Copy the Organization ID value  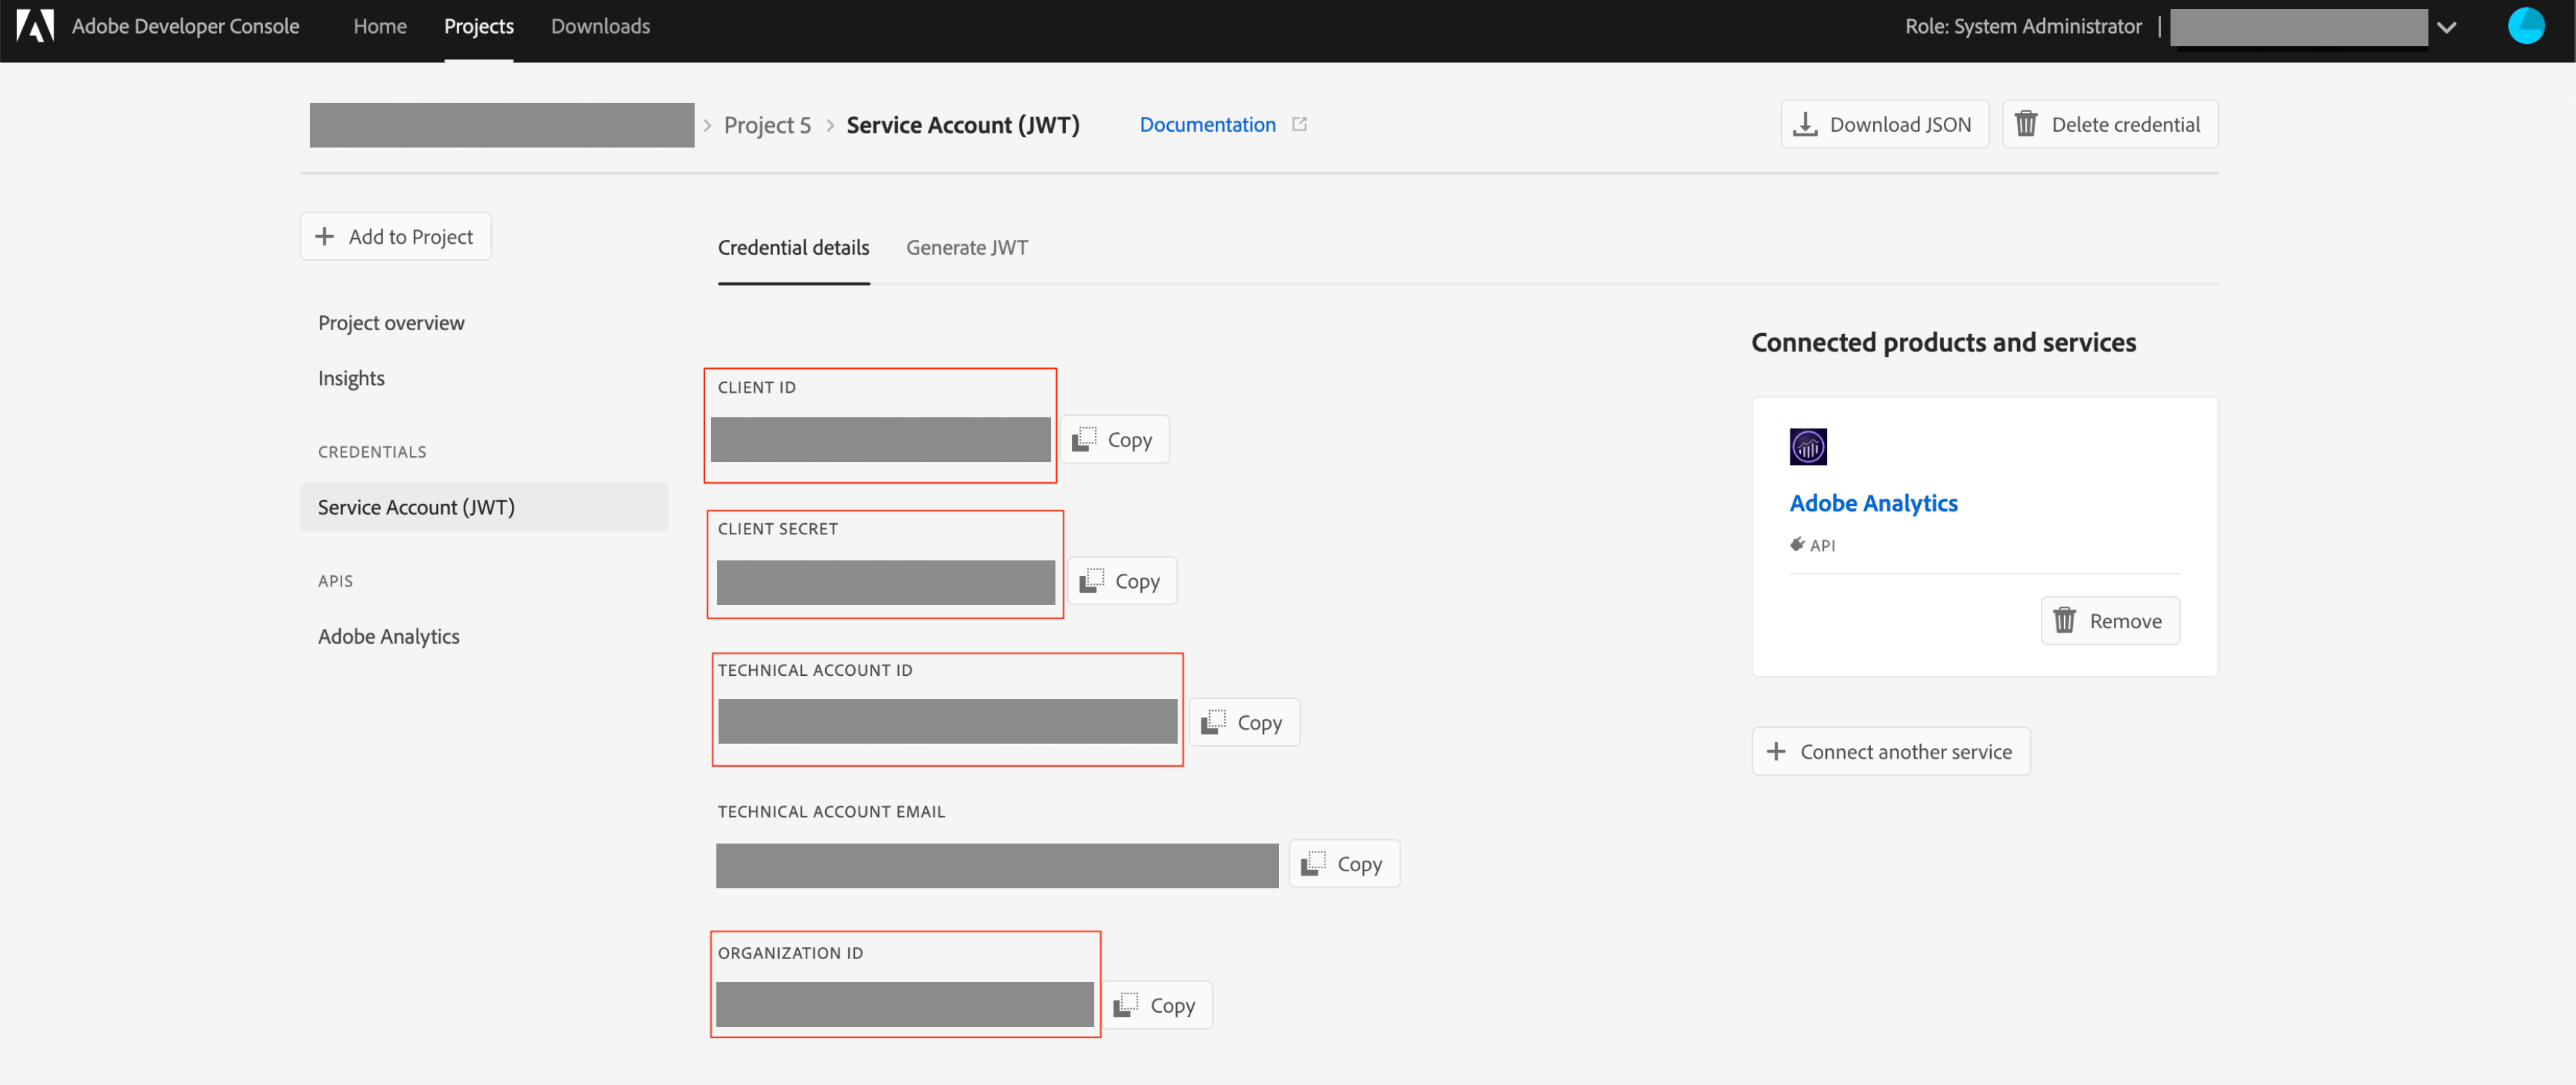pyautogui.click(x=1157, y=1005)
